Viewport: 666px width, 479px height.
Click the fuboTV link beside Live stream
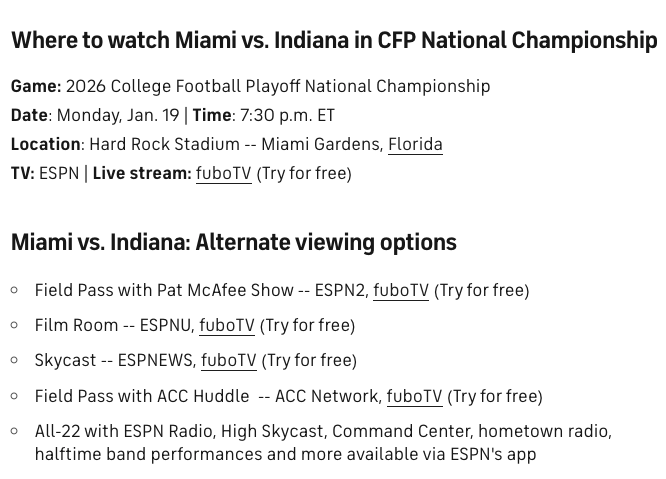click(x=223, y=173)
